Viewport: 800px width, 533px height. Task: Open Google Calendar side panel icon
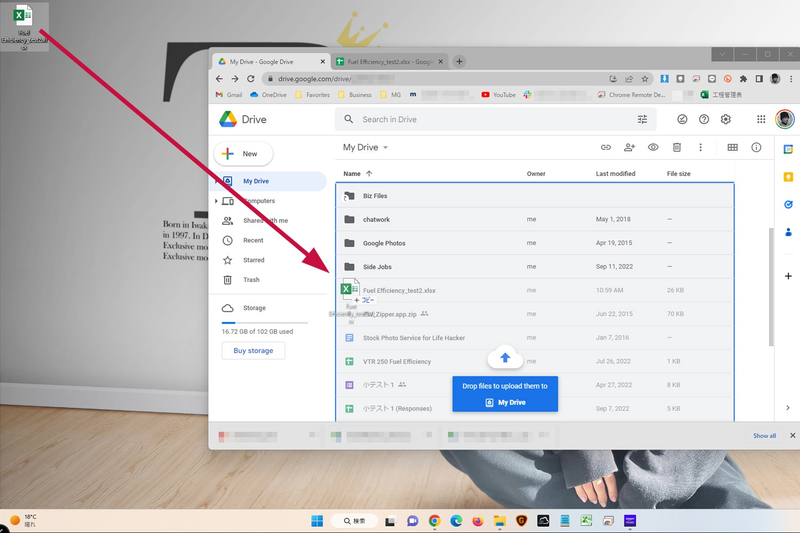pos(788,149)
